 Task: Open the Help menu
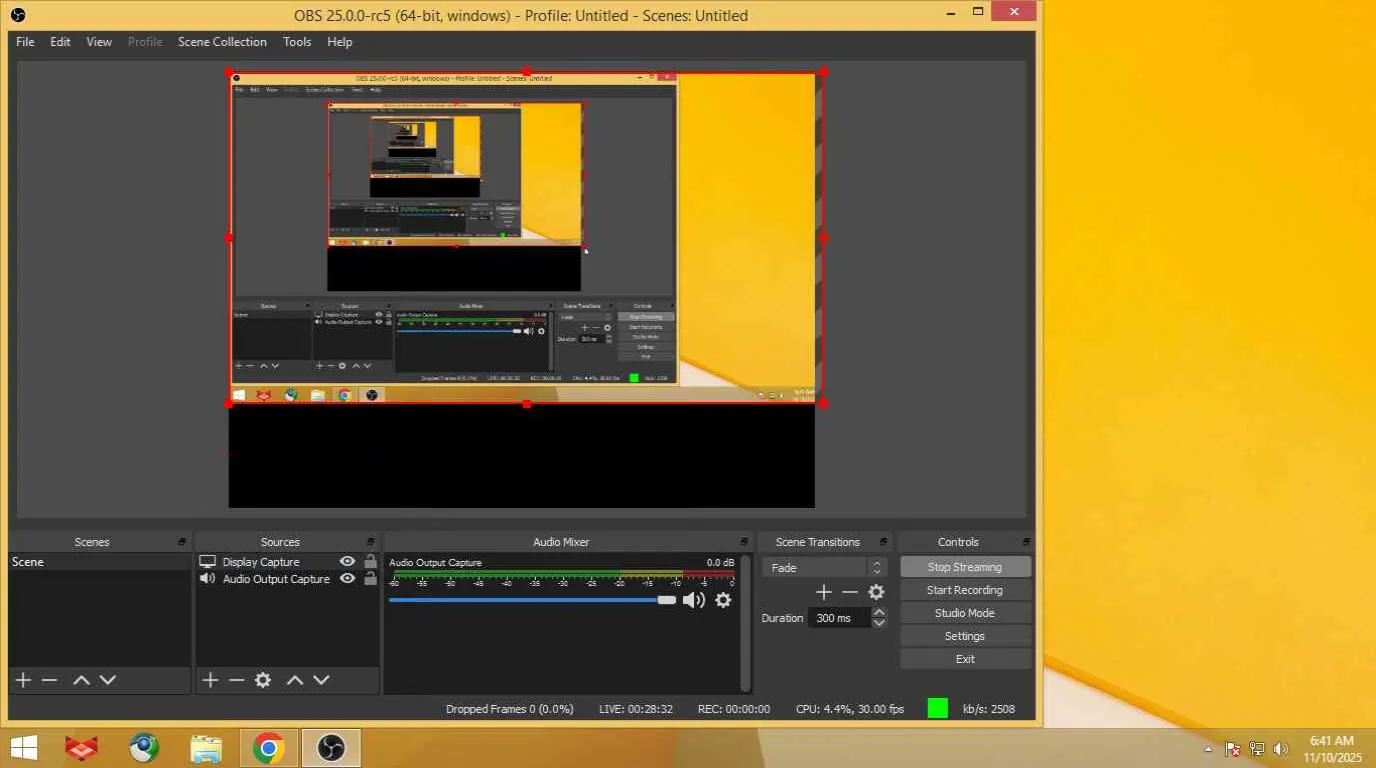tap(340, 42)
